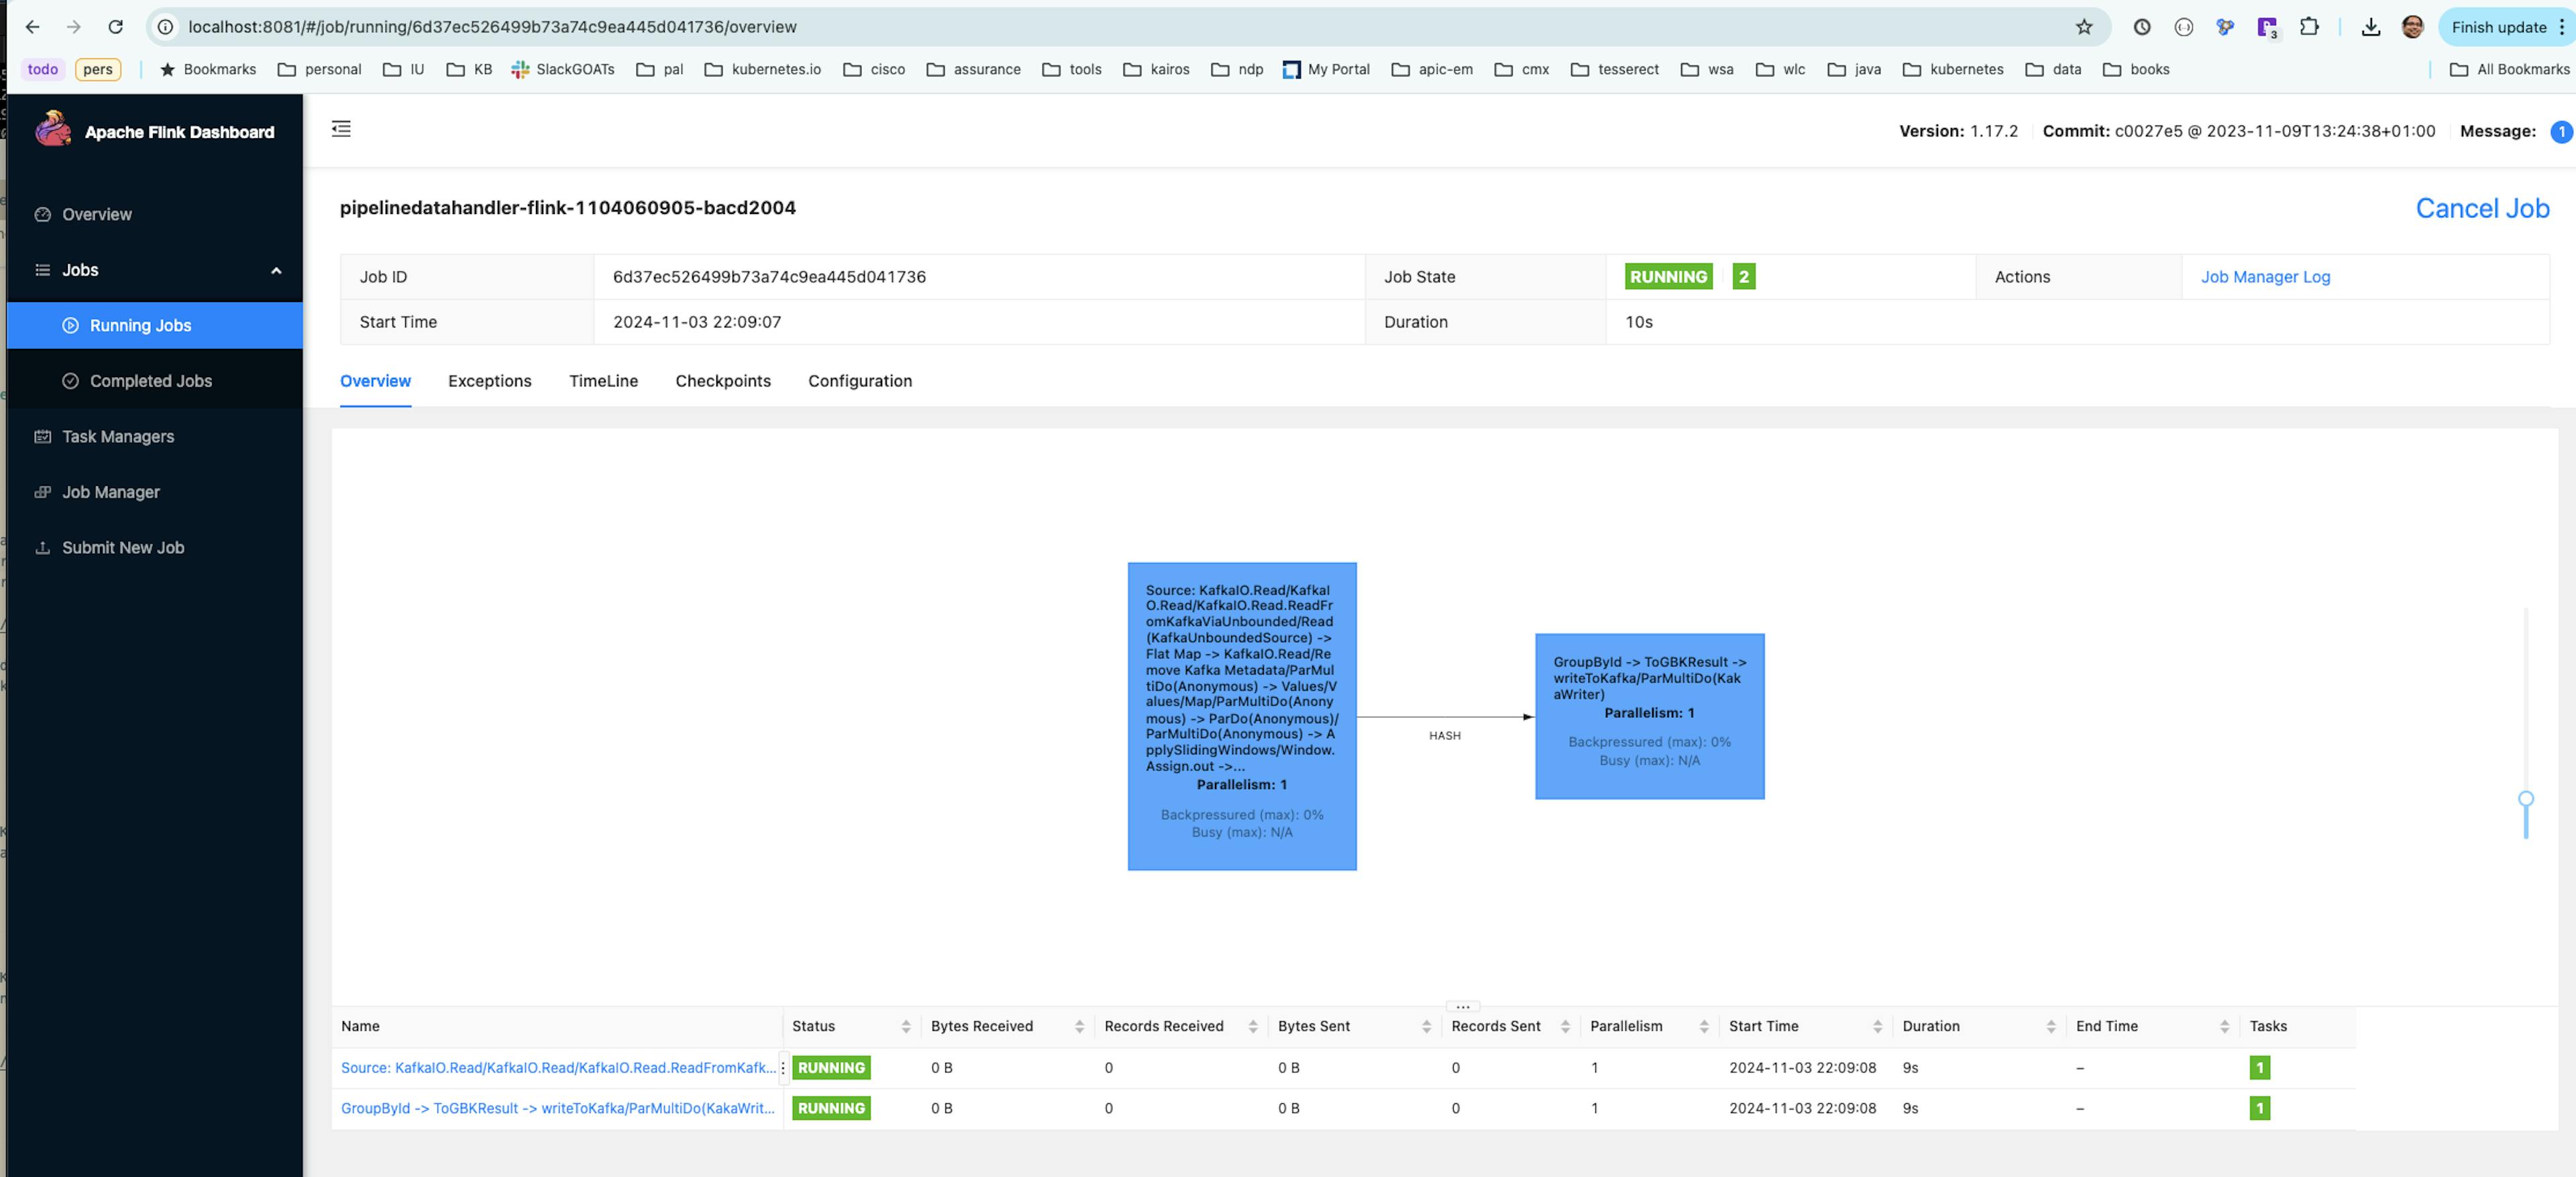Click the source KafkaIO node in graph
The image size is (2576, 1177).
tap(1242, 715)
